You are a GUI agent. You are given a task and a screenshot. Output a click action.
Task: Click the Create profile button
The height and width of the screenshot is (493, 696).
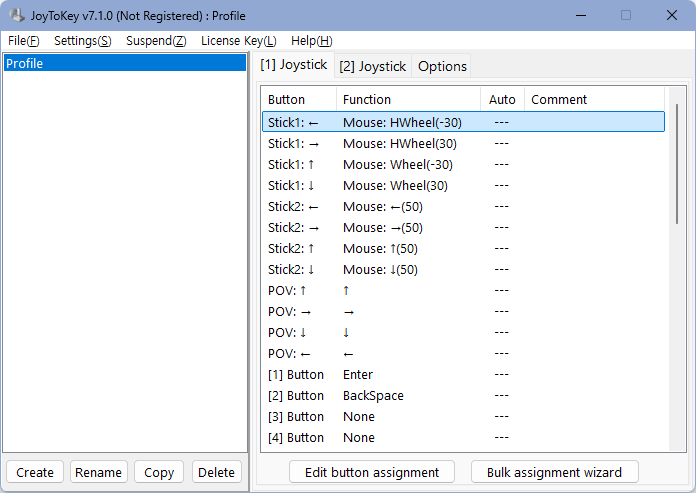click(35, 472)
